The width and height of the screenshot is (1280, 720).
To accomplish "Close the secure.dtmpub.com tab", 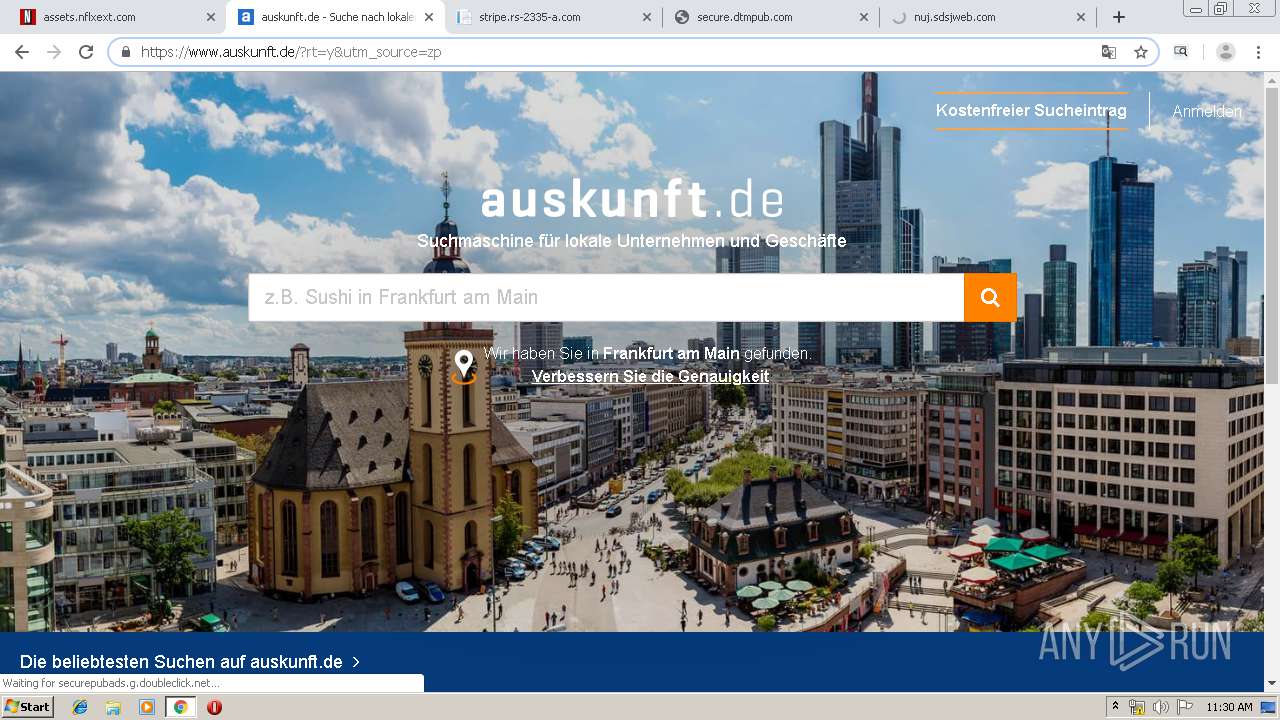I will click(864, 17).
